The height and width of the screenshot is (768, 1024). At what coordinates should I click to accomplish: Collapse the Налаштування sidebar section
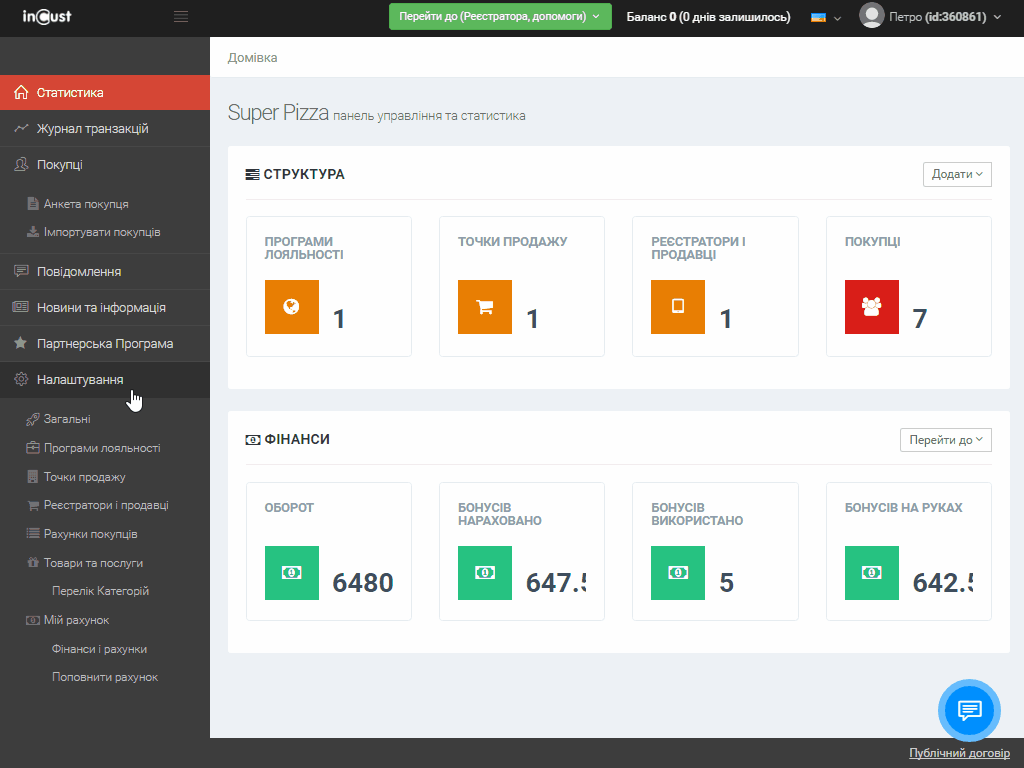80,380
